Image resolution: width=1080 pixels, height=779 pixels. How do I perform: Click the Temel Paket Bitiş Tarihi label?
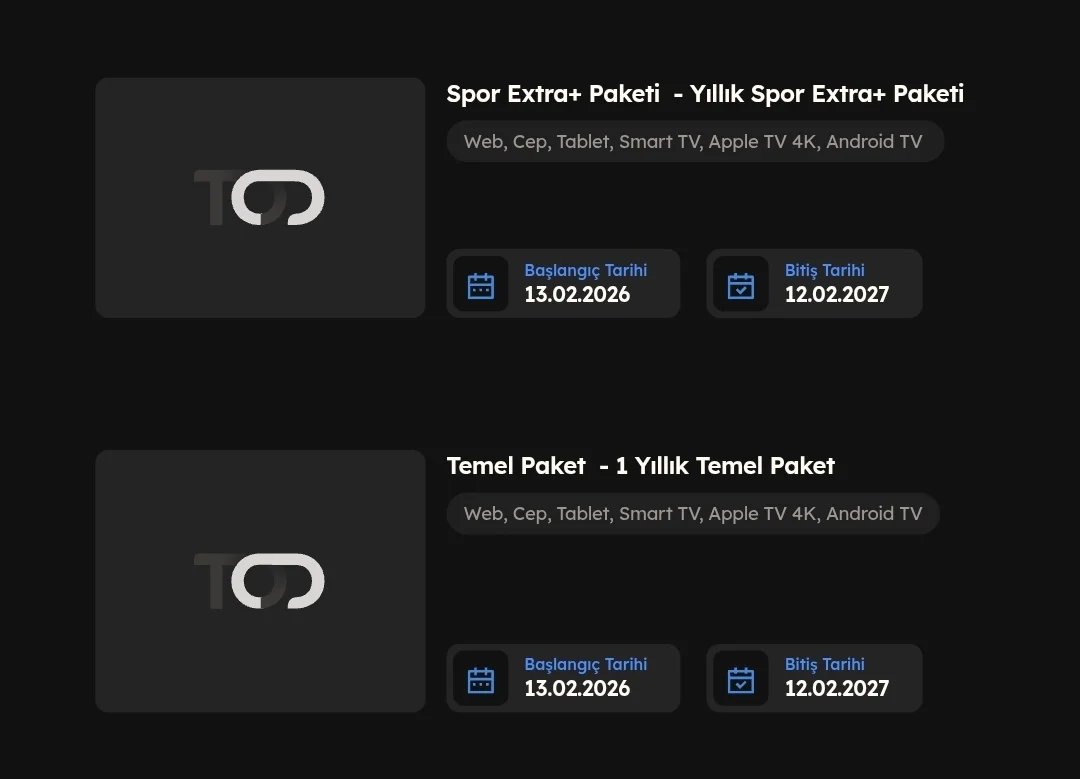pos(824,664)
